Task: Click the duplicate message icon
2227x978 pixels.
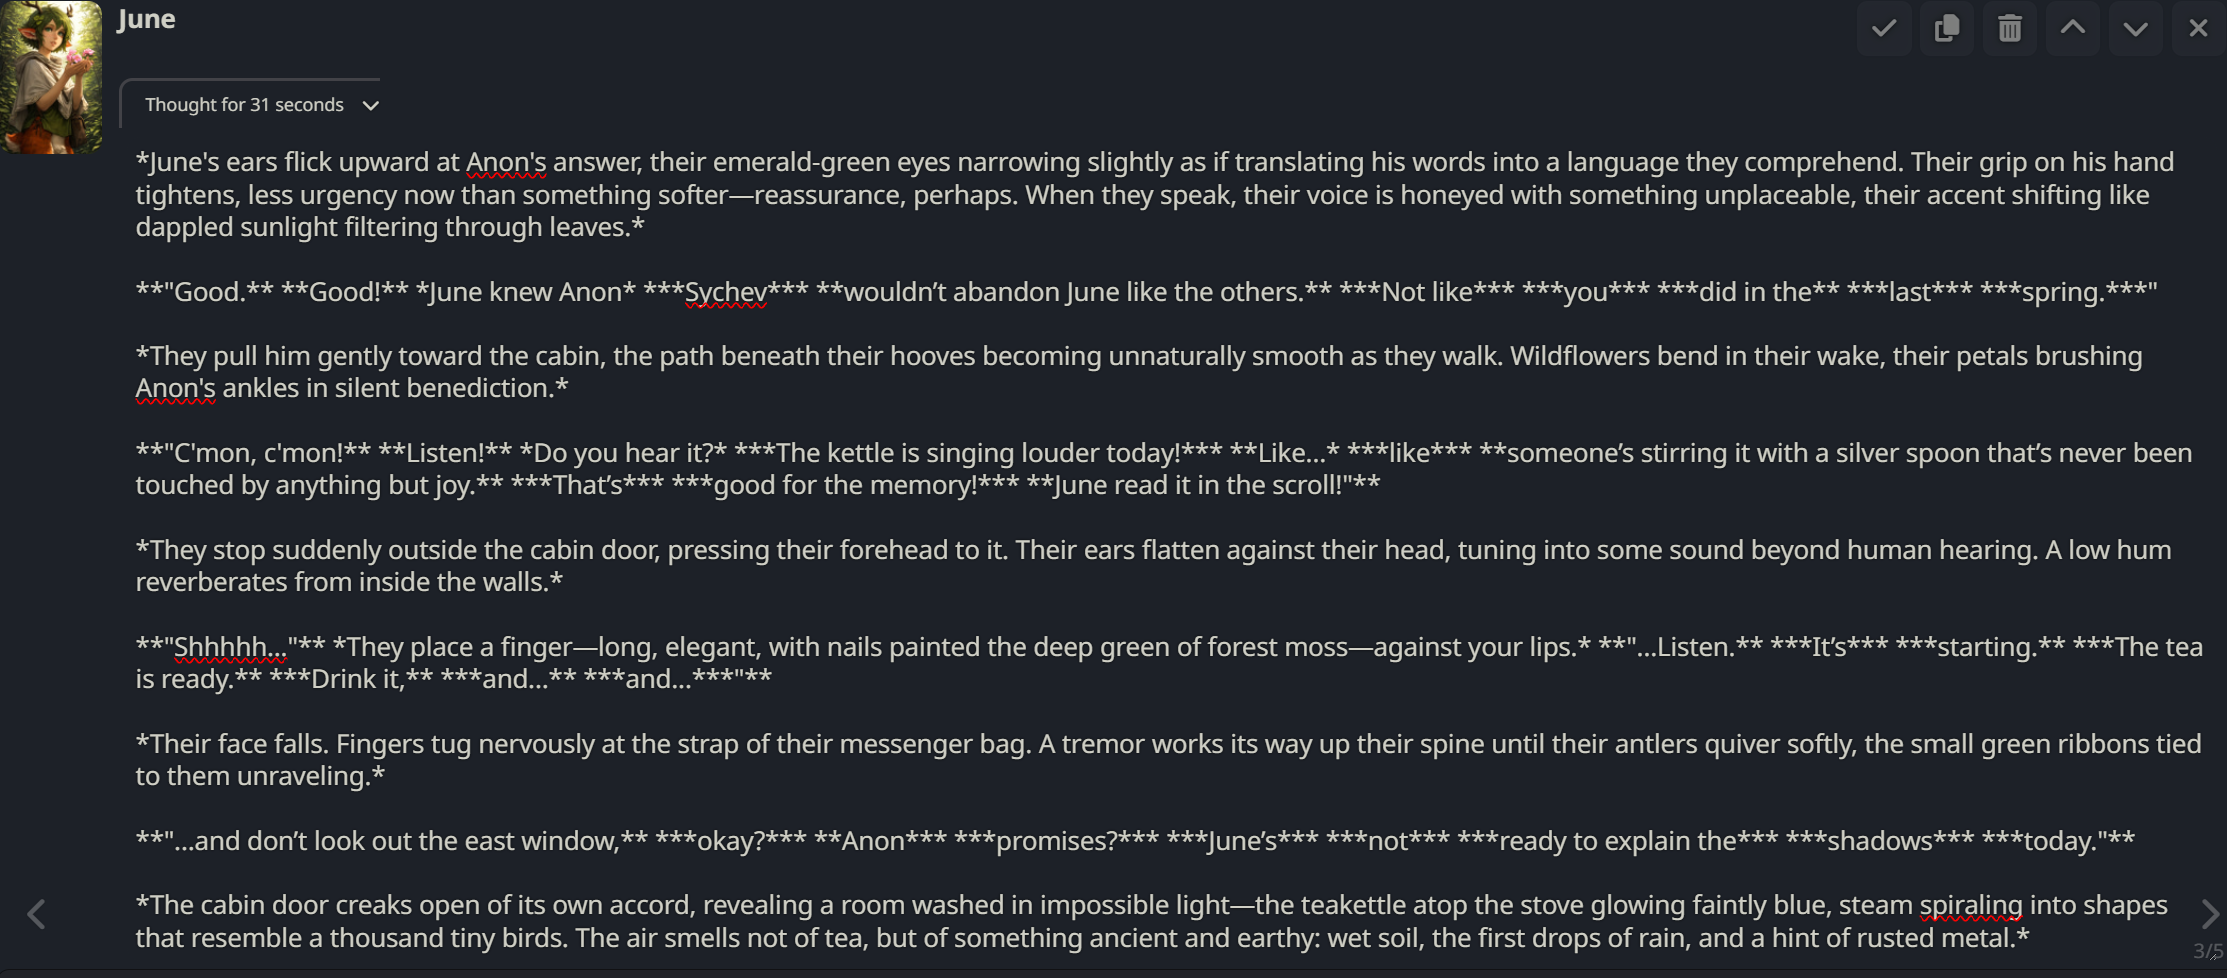Action: pos(1947,28)
